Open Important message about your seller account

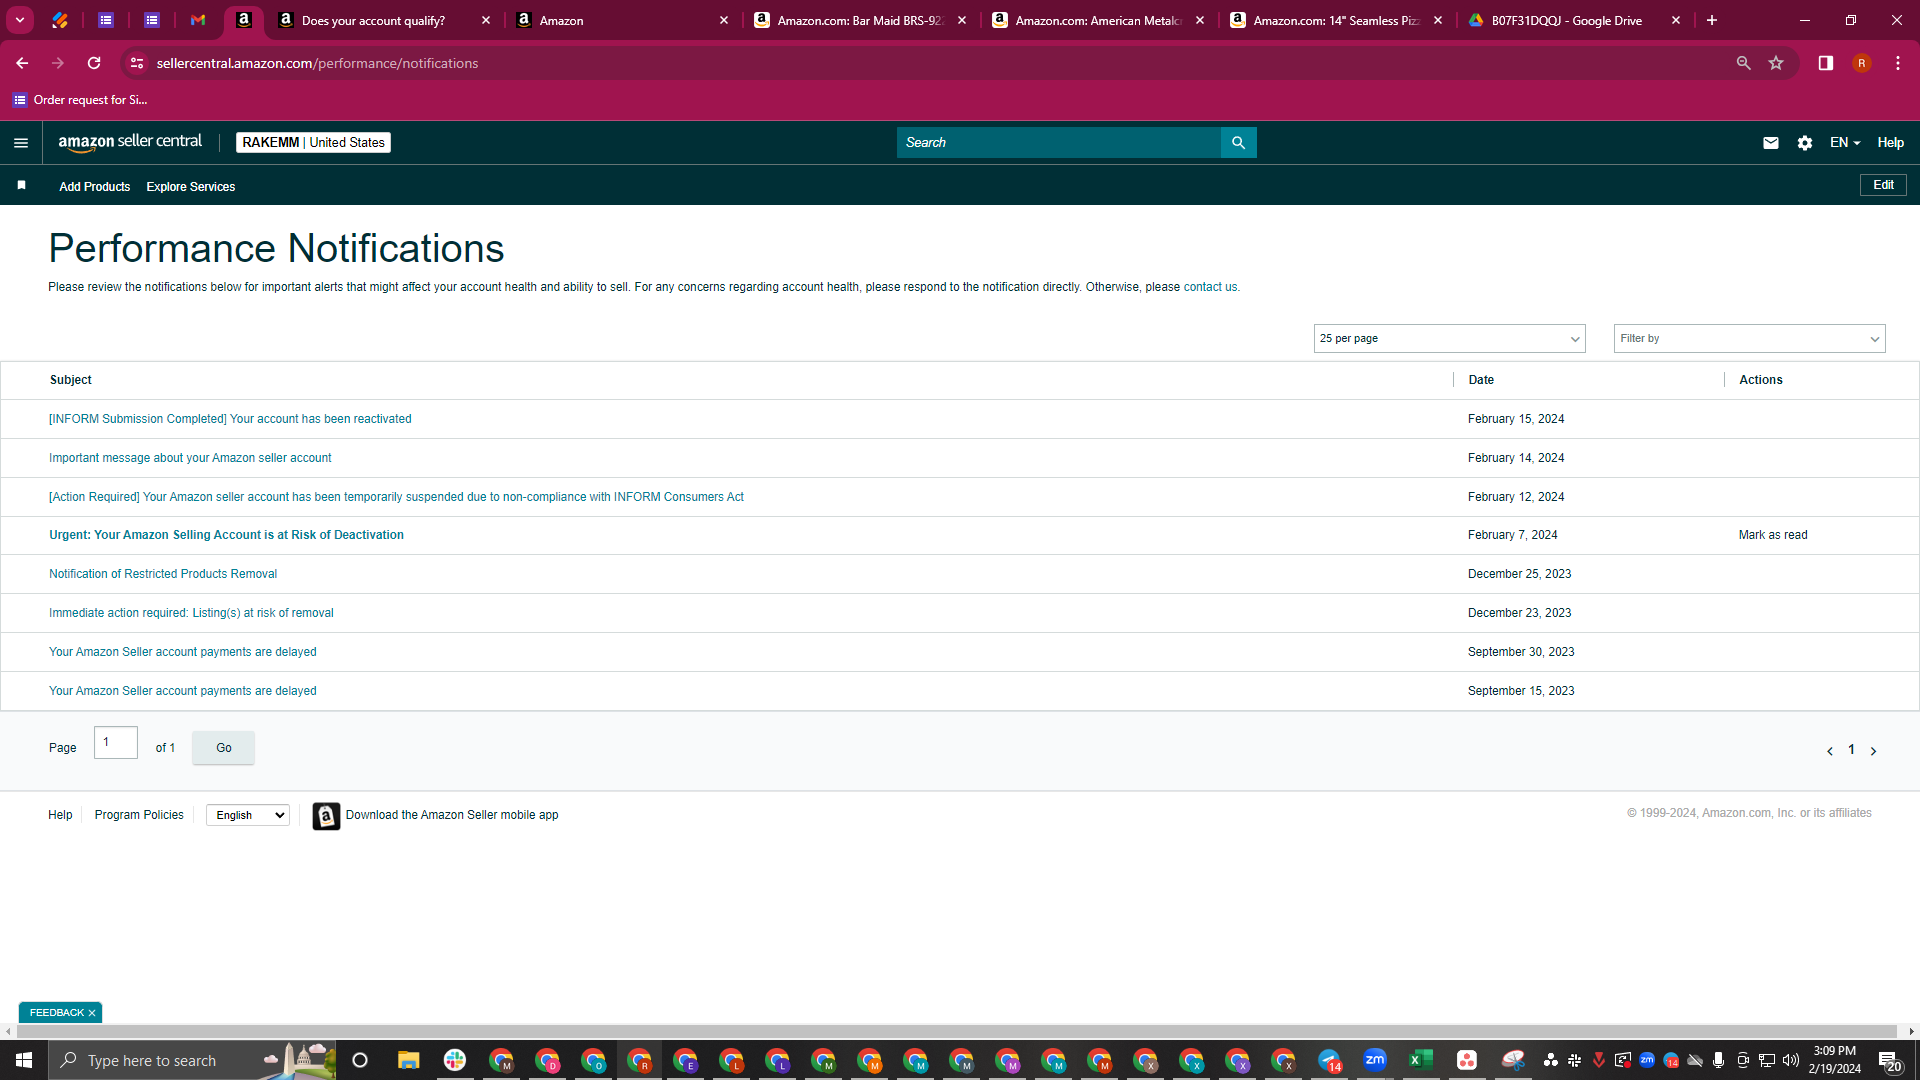tap(190, 459)
